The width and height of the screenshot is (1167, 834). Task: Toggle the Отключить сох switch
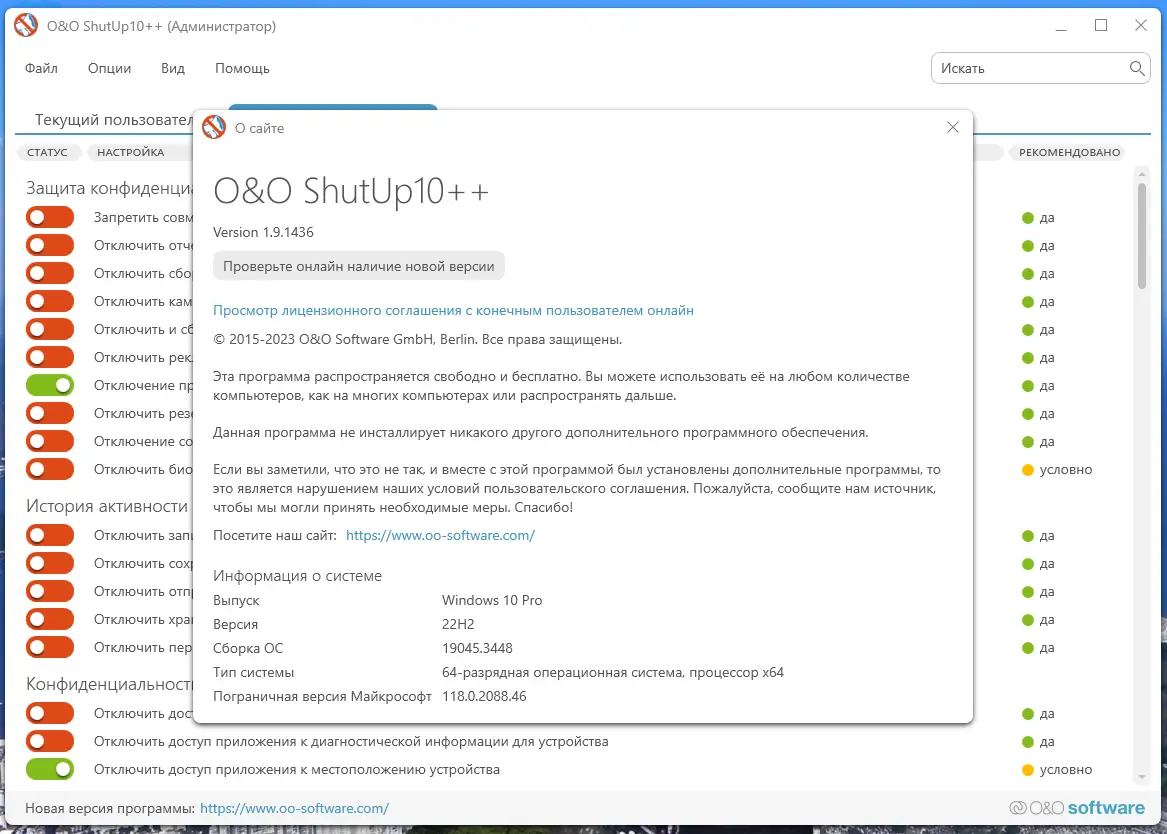pyautogui.click(x=50, y=563)
